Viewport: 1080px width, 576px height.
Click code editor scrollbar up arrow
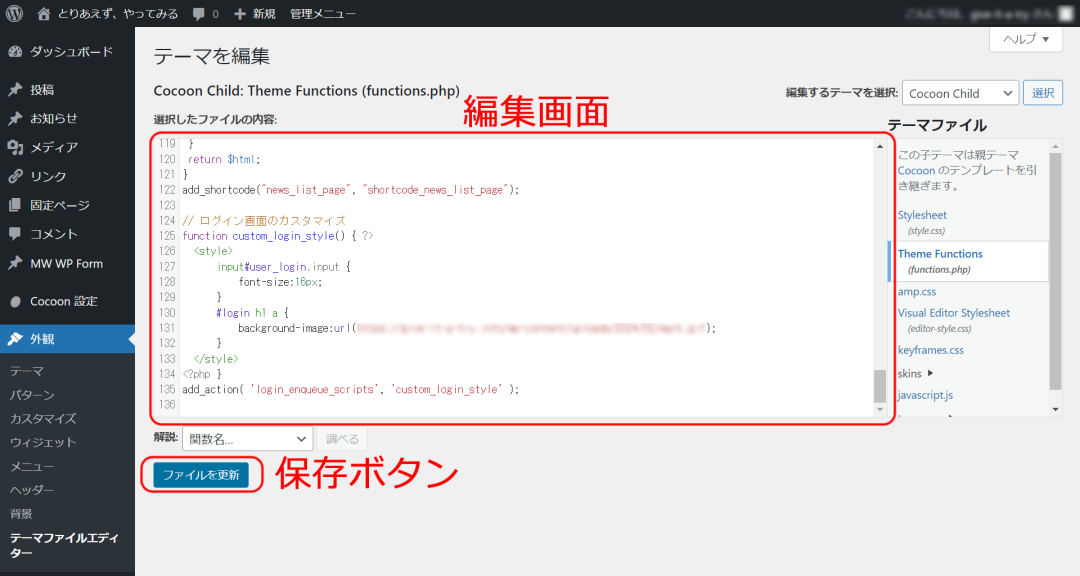pos(880,146)
